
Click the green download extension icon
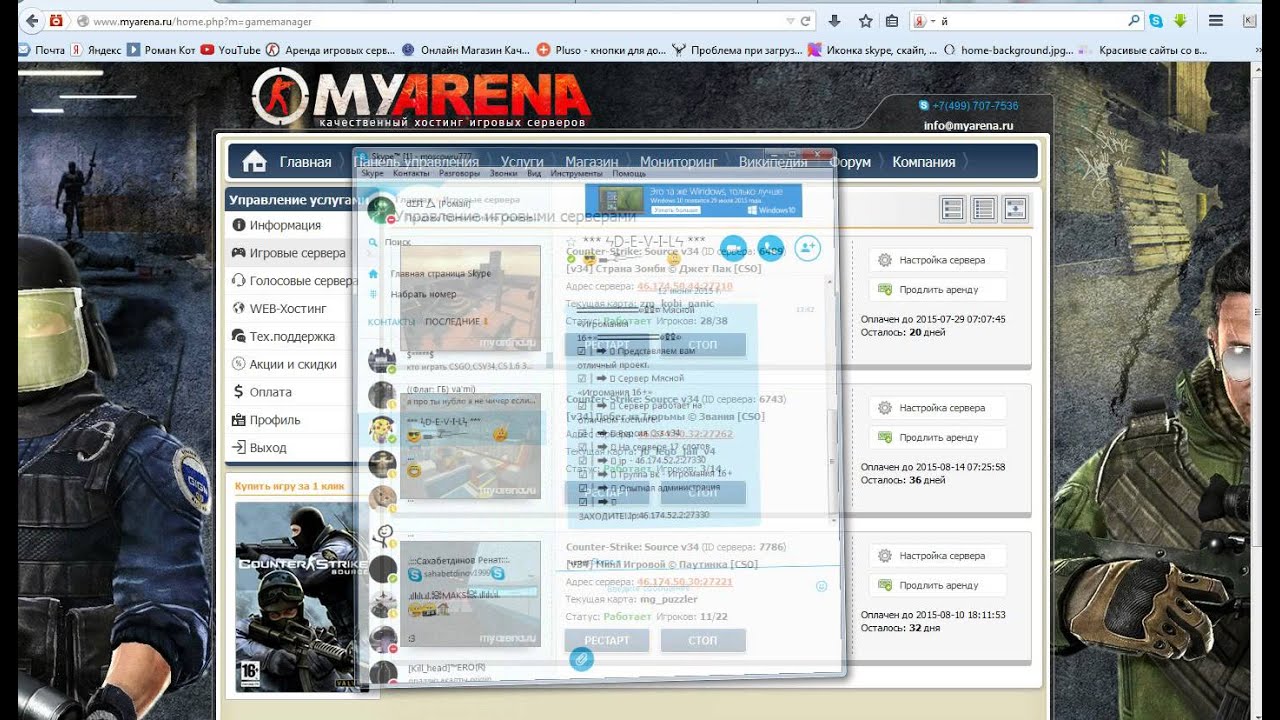pyautogui.click(x=1181, y=20)
